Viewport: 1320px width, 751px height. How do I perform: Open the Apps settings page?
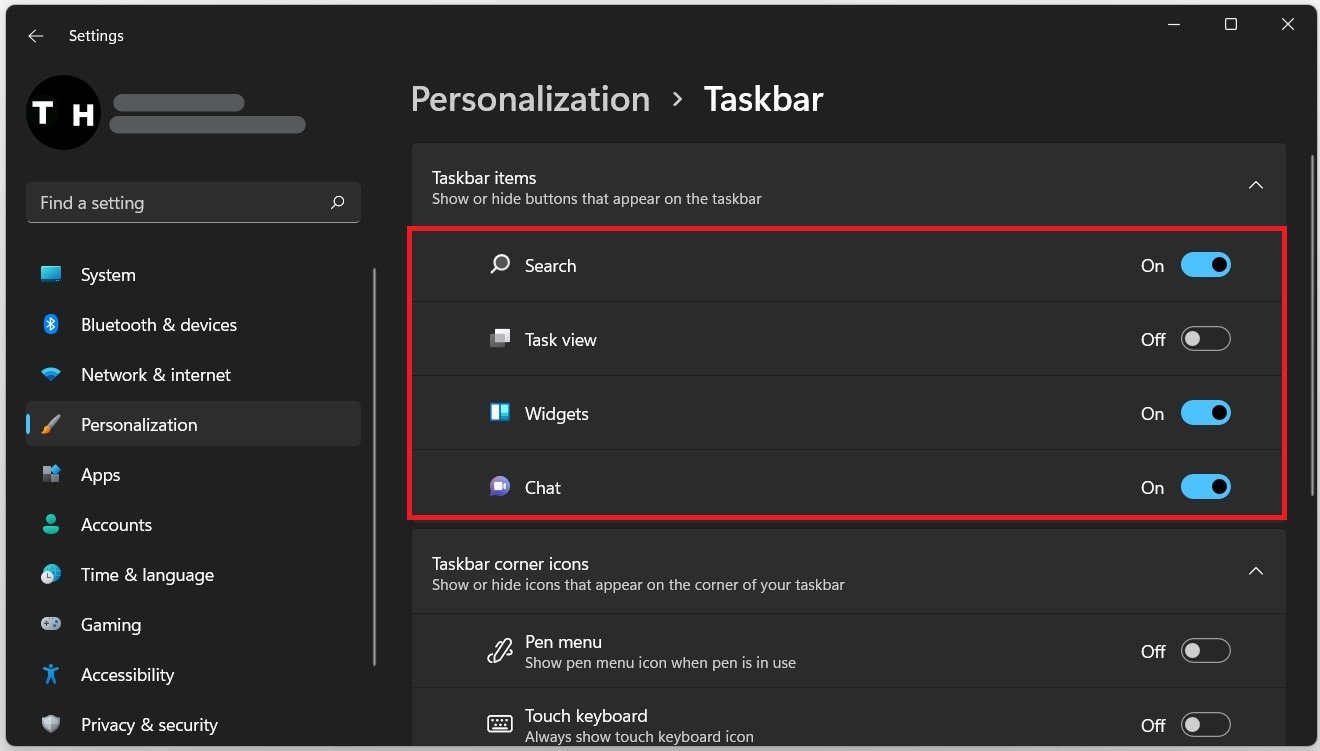coord(194,475)
